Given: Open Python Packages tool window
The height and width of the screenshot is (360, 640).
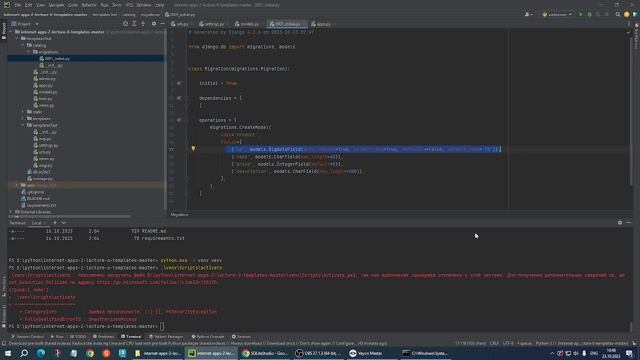Looking at the screenshot, I should [x=166, y=337].
